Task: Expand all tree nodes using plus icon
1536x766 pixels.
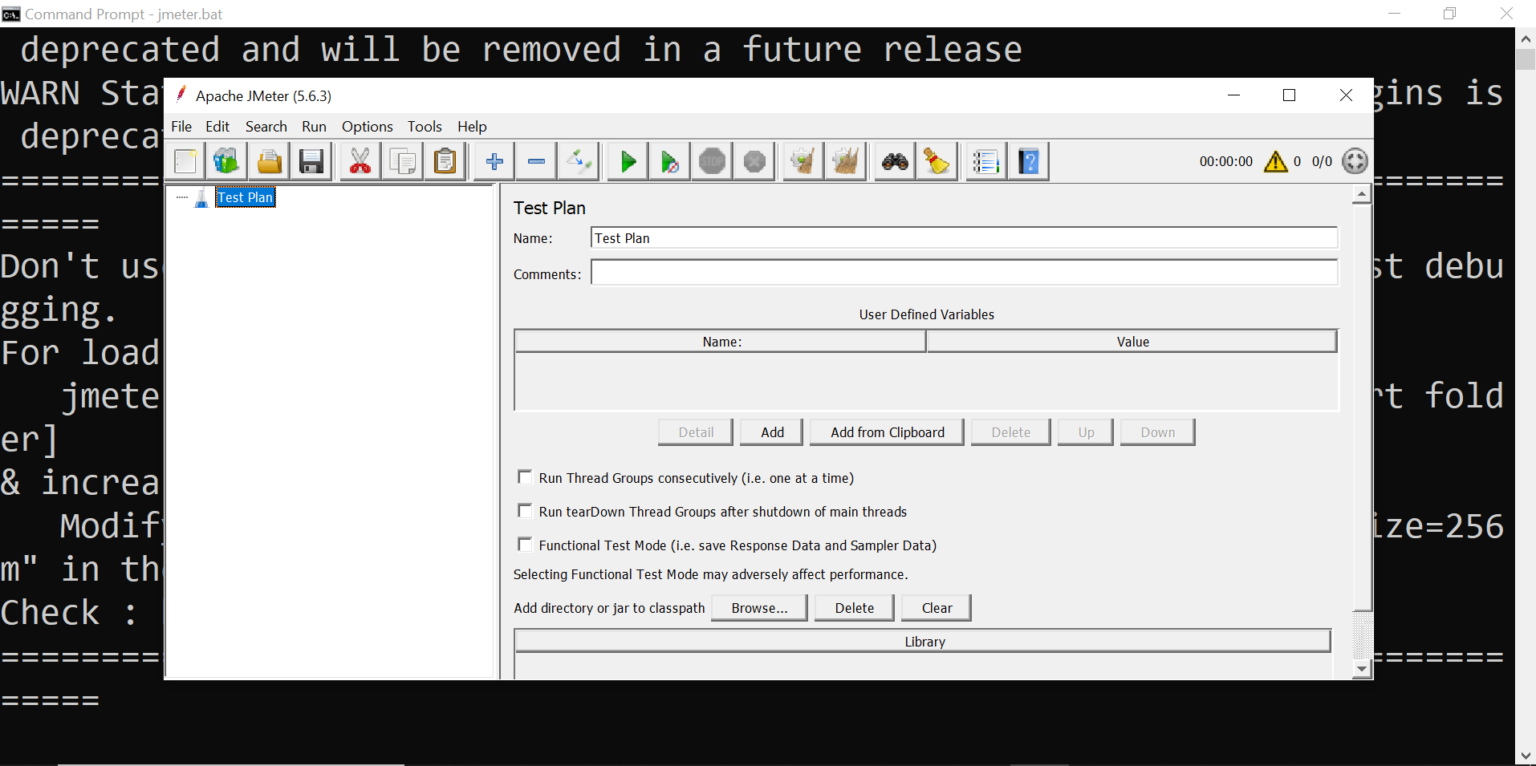Action: 493,160
